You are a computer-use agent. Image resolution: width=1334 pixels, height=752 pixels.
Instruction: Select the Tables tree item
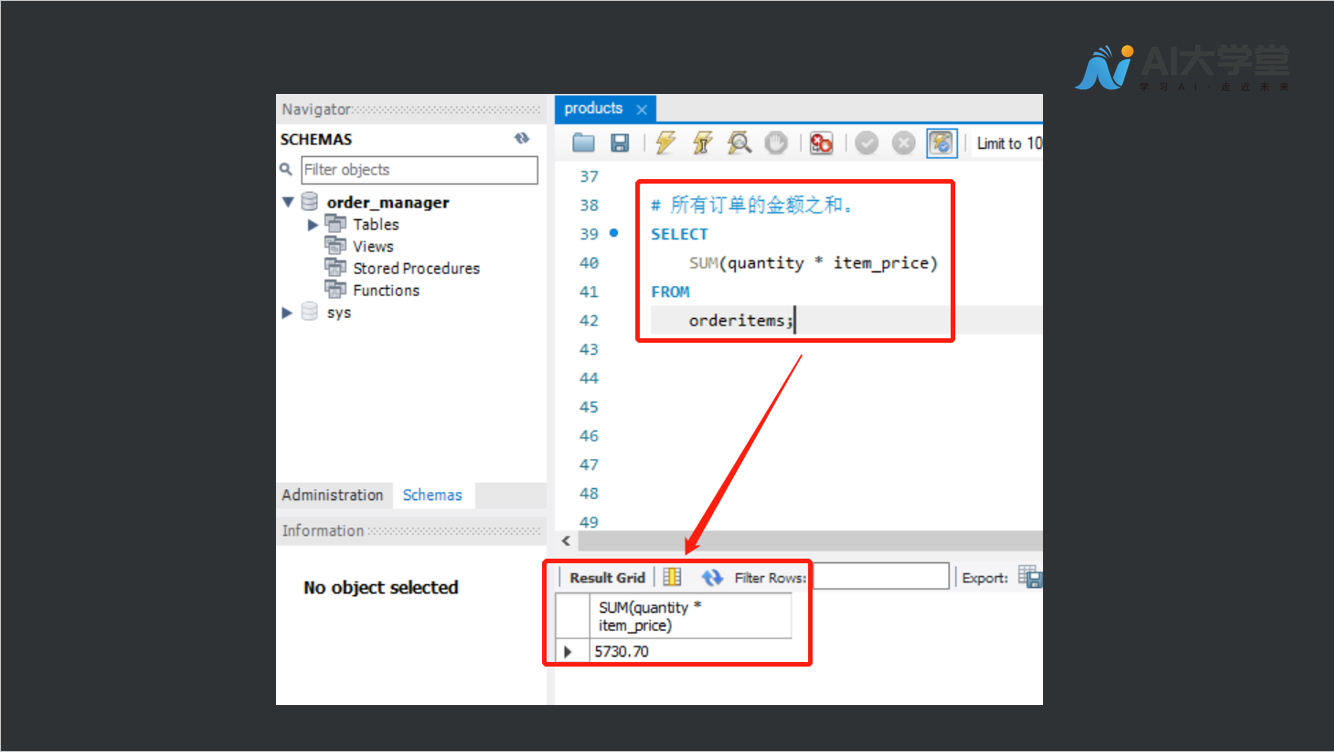[376, 224]
